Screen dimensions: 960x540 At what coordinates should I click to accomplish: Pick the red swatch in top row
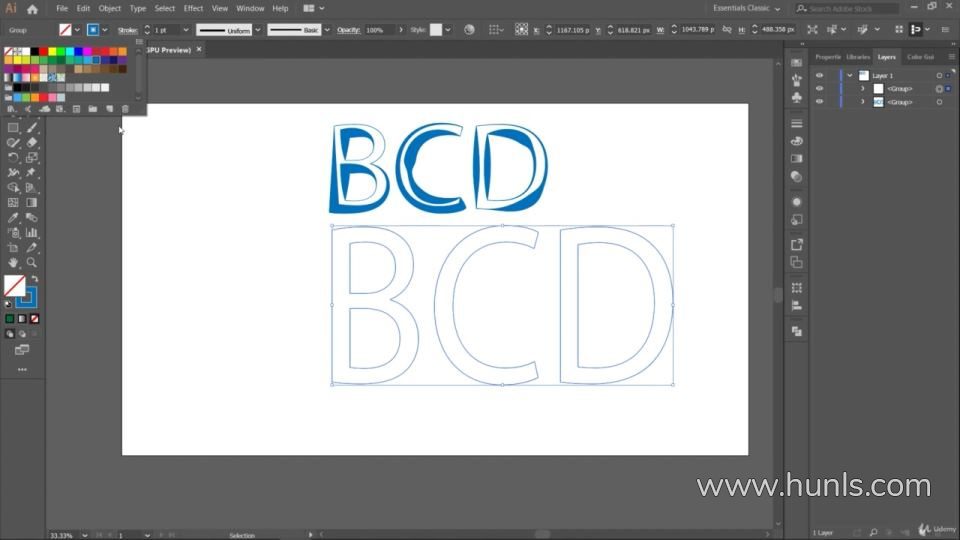pos(43,51)
